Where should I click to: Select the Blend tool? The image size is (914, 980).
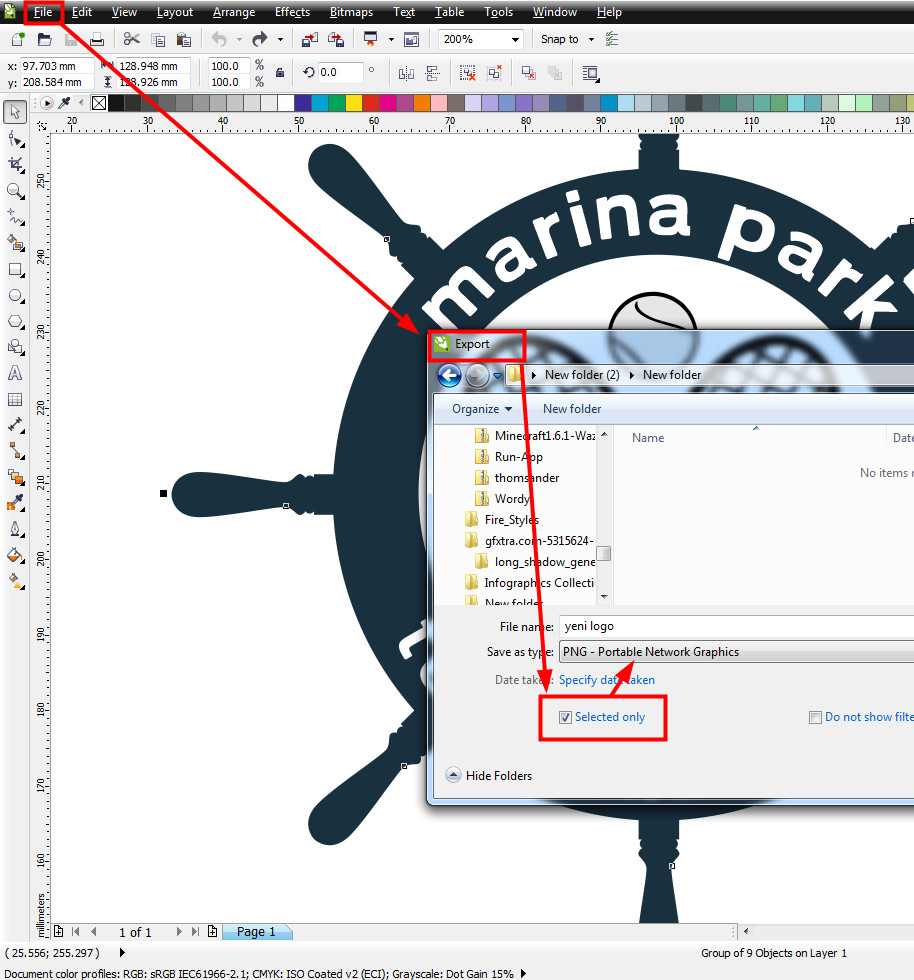click(x=15, y=478)
